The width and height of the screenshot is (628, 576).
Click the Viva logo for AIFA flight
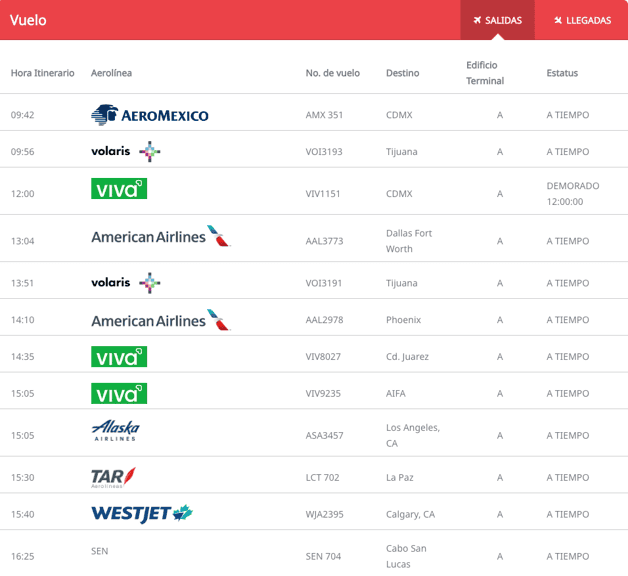point(119,393)
